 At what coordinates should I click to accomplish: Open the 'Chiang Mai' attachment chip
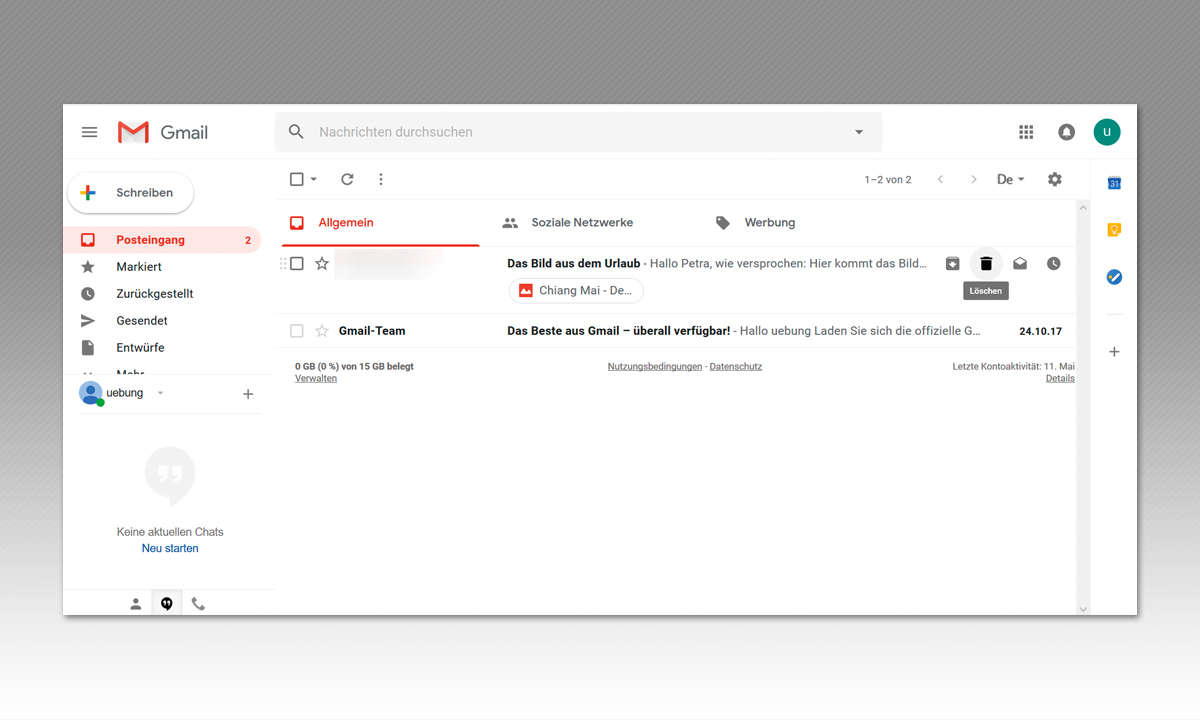click(576, 291)
